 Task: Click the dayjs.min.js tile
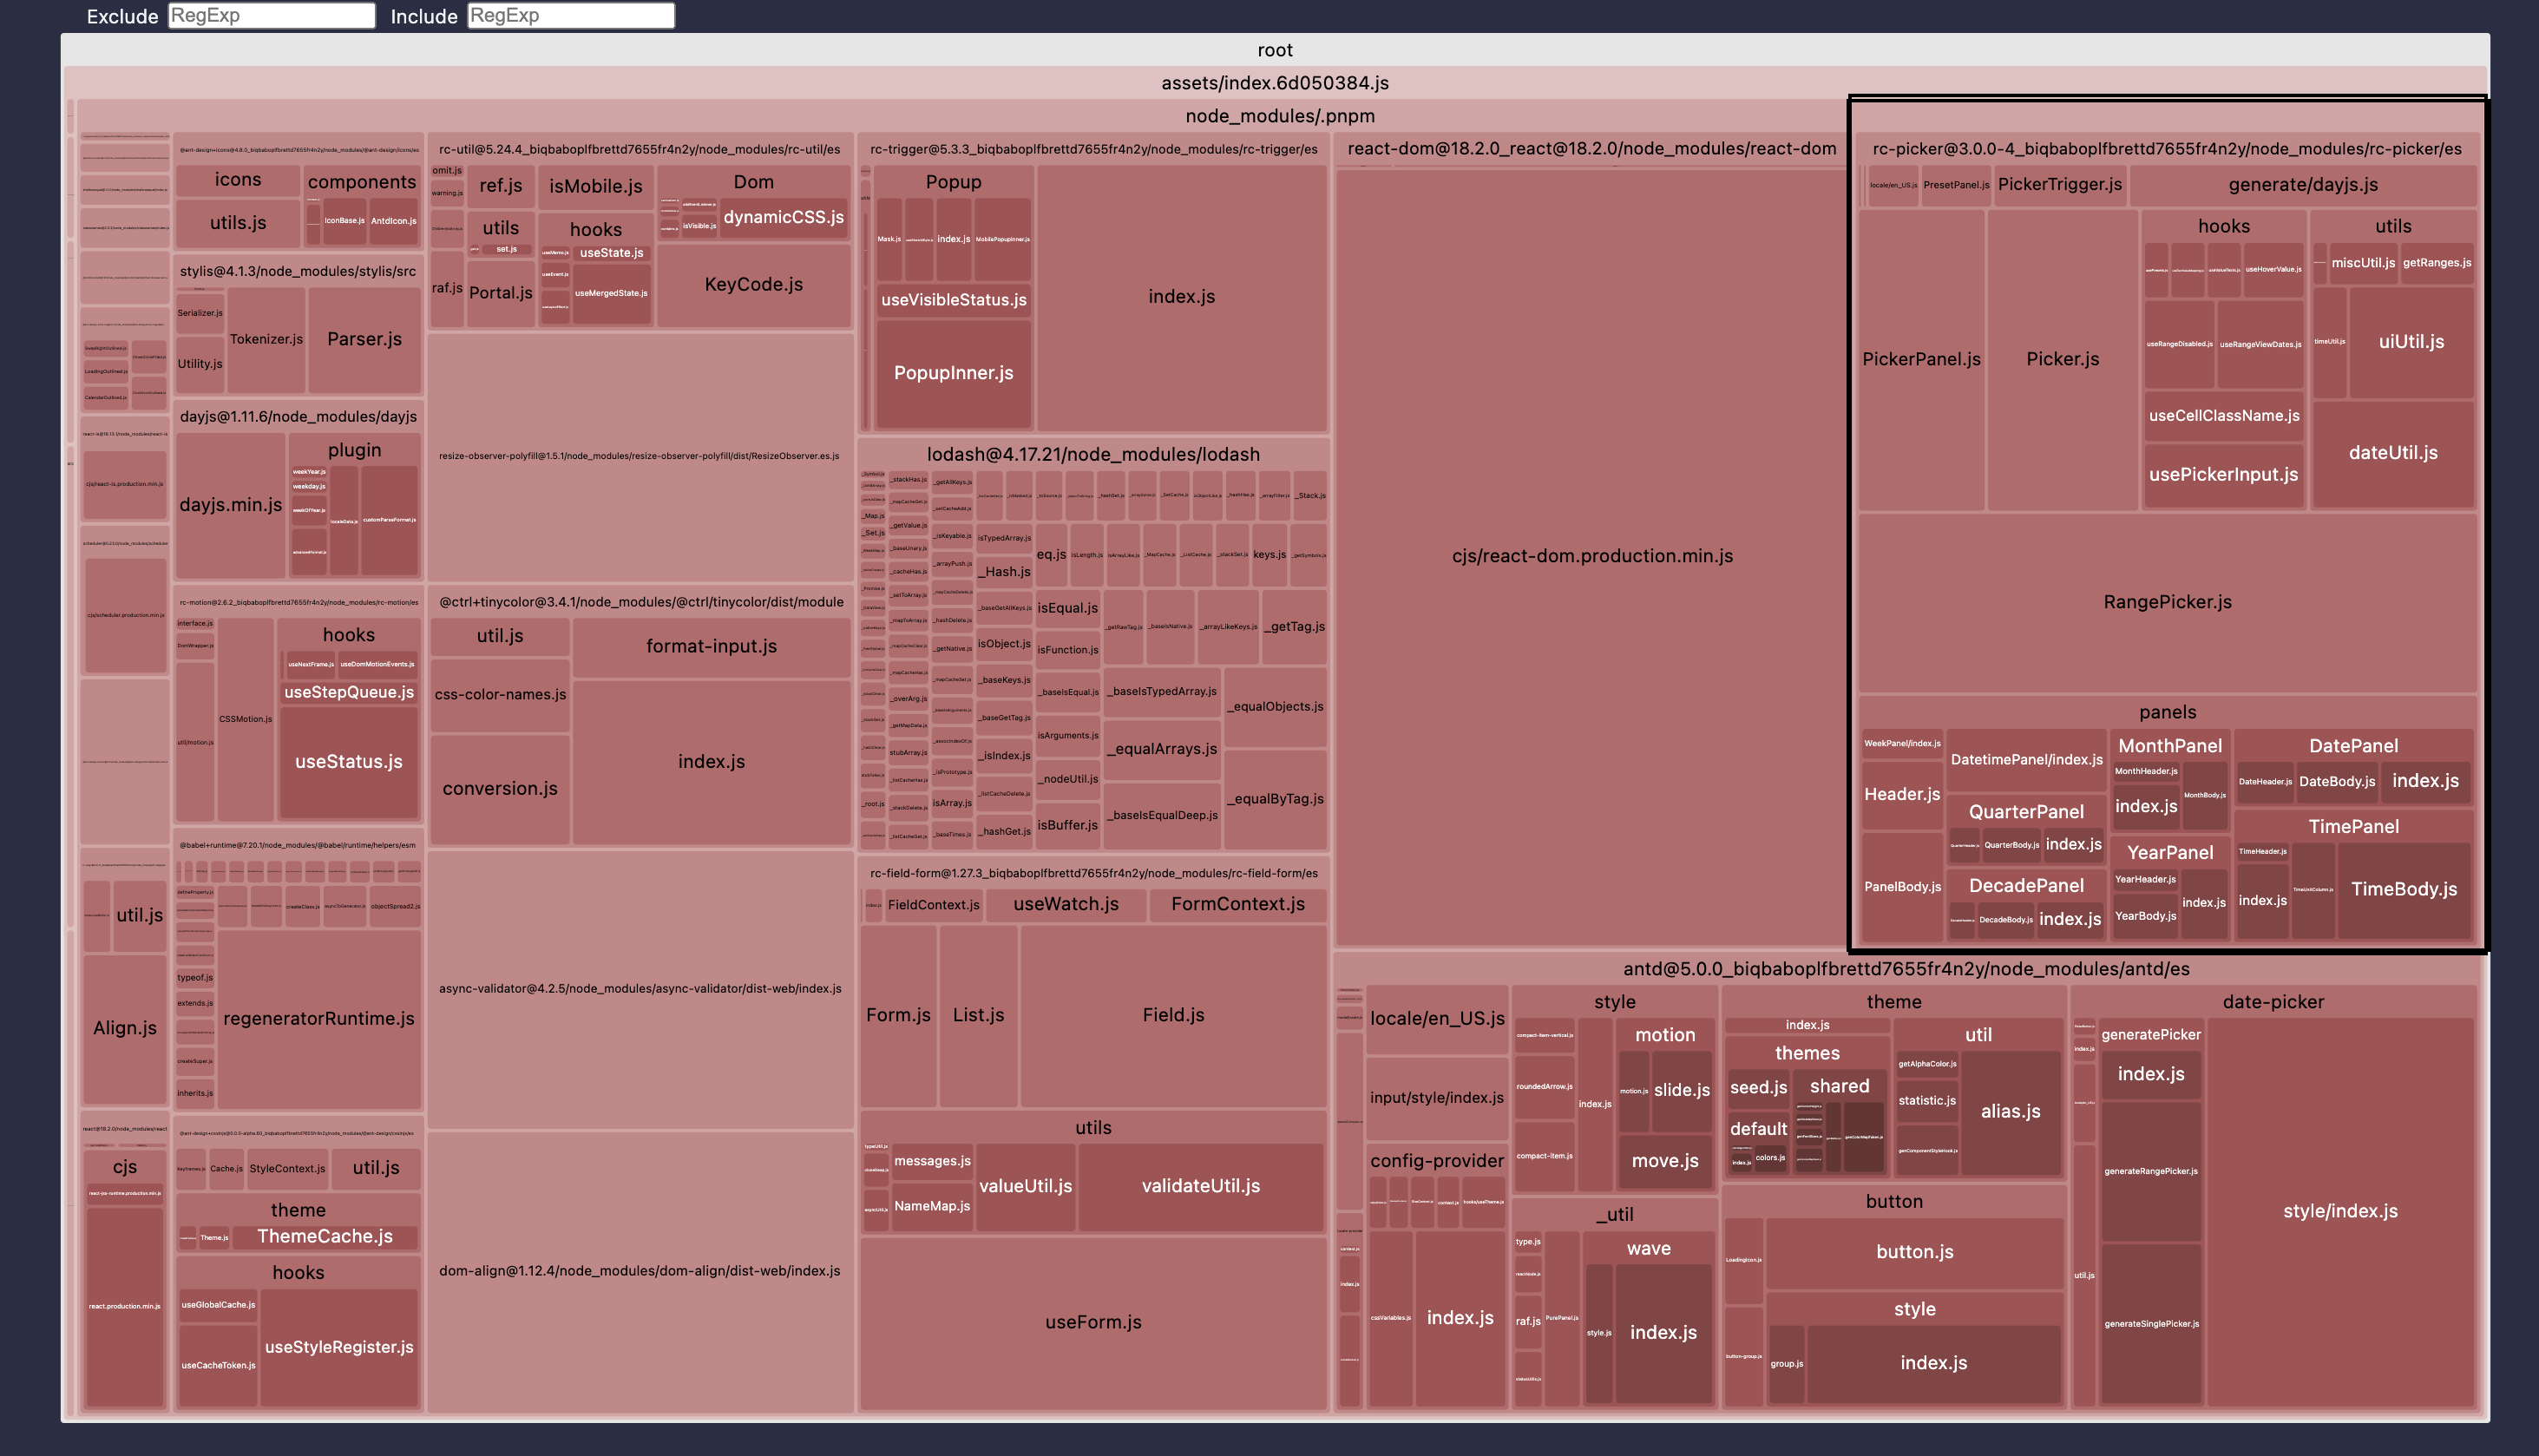point(231,505)
